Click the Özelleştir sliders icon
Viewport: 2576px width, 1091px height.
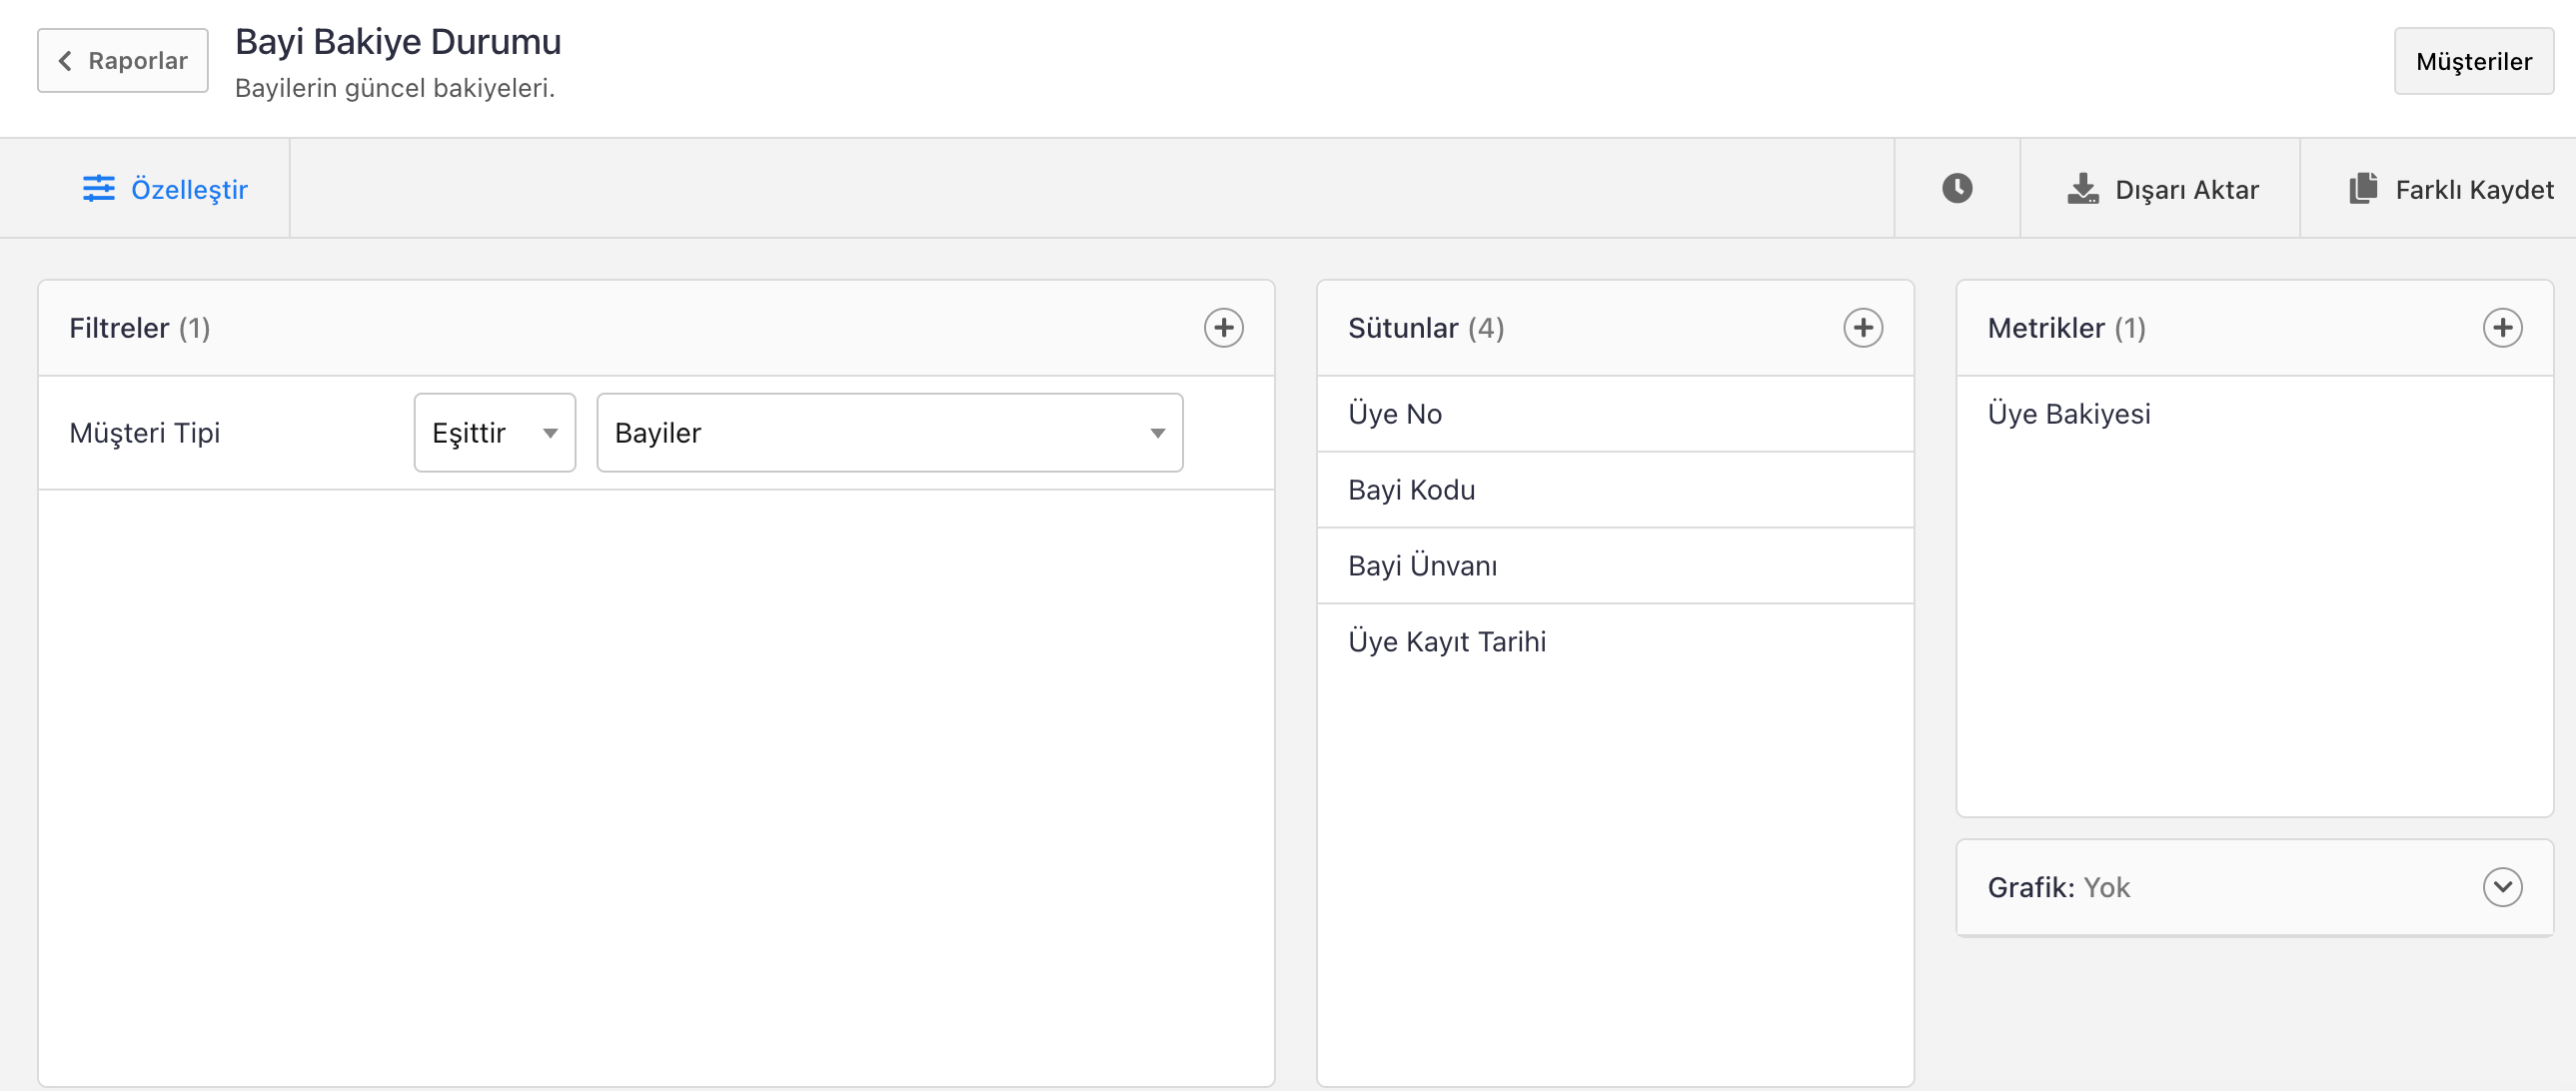98,188
